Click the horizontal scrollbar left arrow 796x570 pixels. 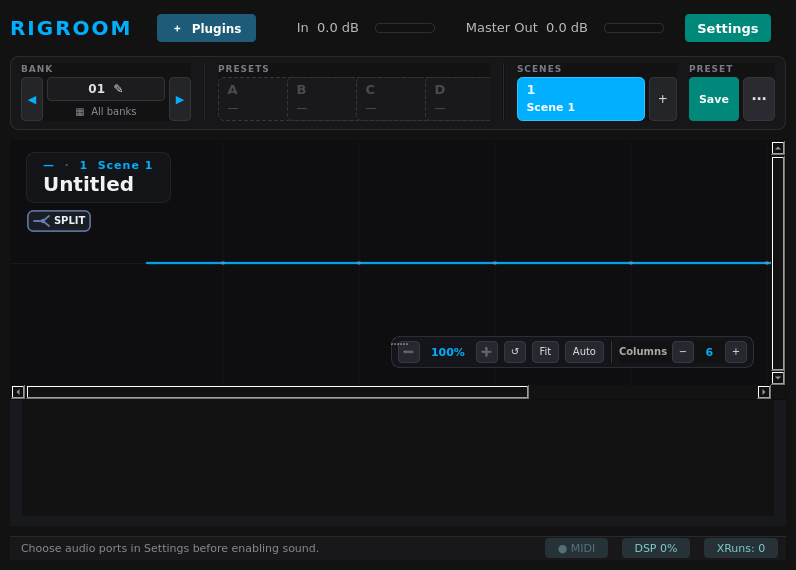point(18,392)
